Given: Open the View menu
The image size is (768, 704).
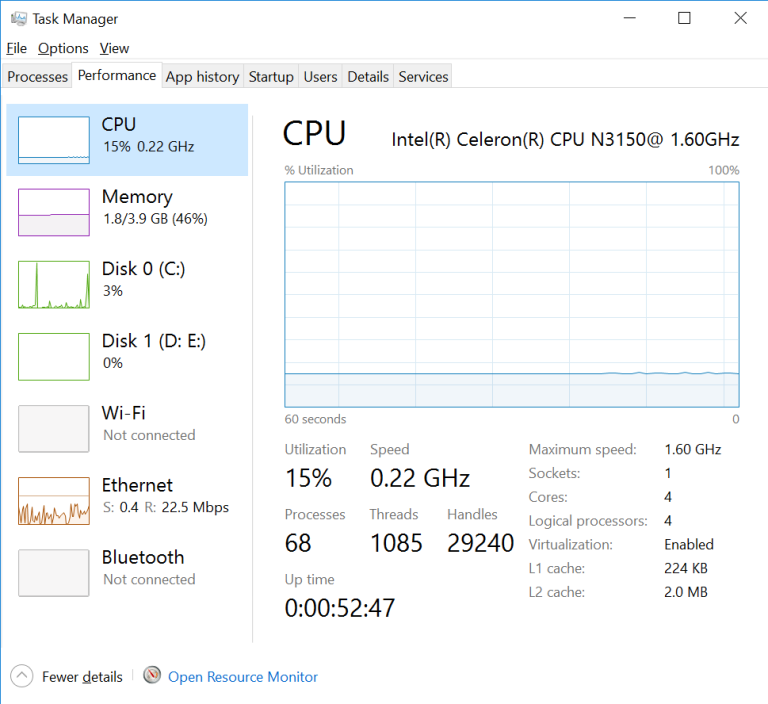Looking at the screenshot, I should (x=114, y=49).
